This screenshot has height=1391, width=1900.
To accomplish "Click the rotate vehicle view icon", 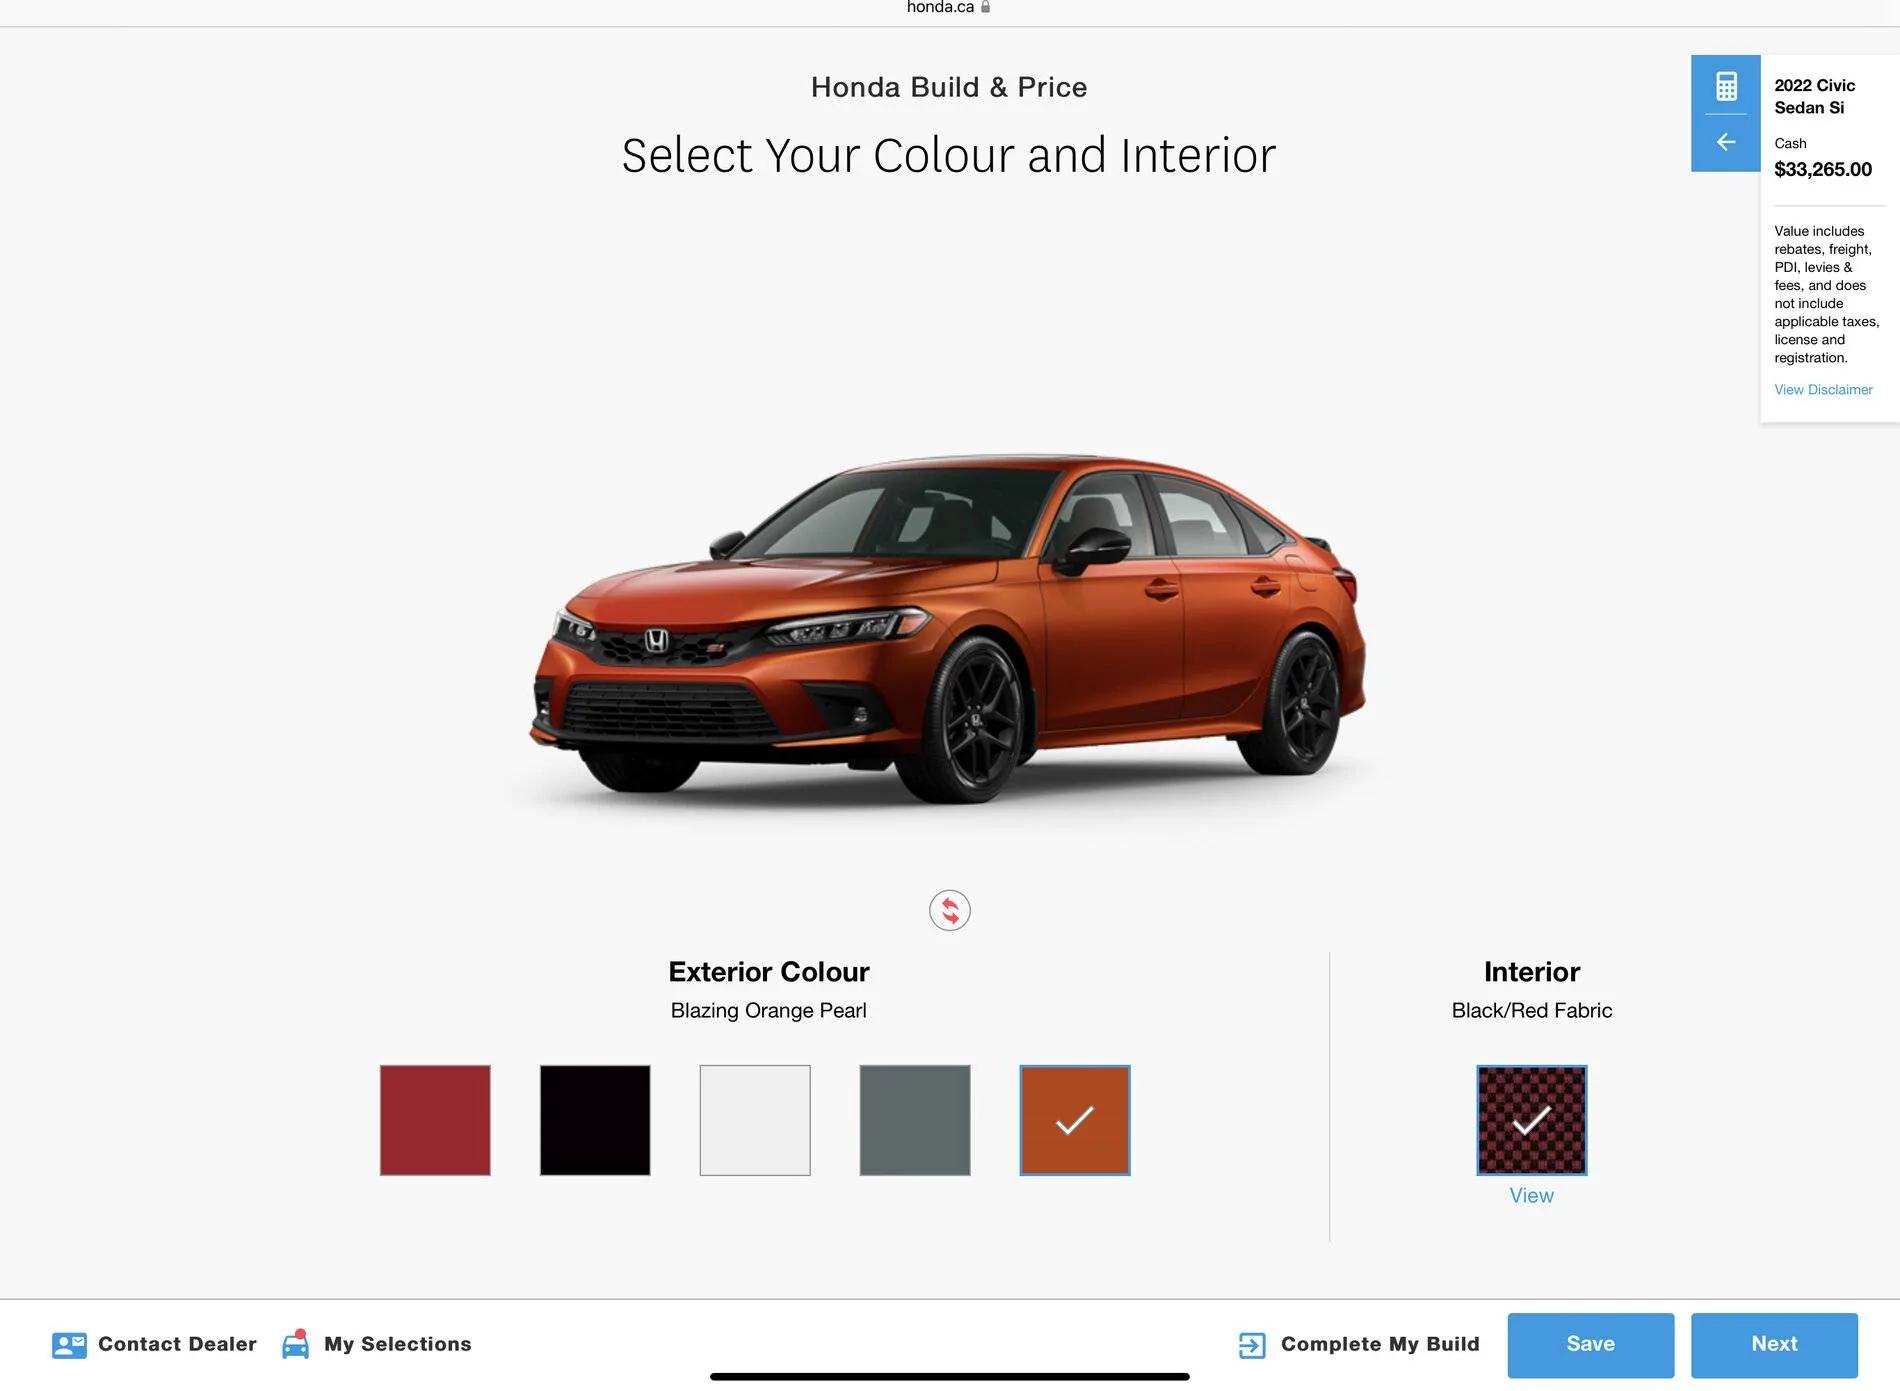I will tap(949, 910).
